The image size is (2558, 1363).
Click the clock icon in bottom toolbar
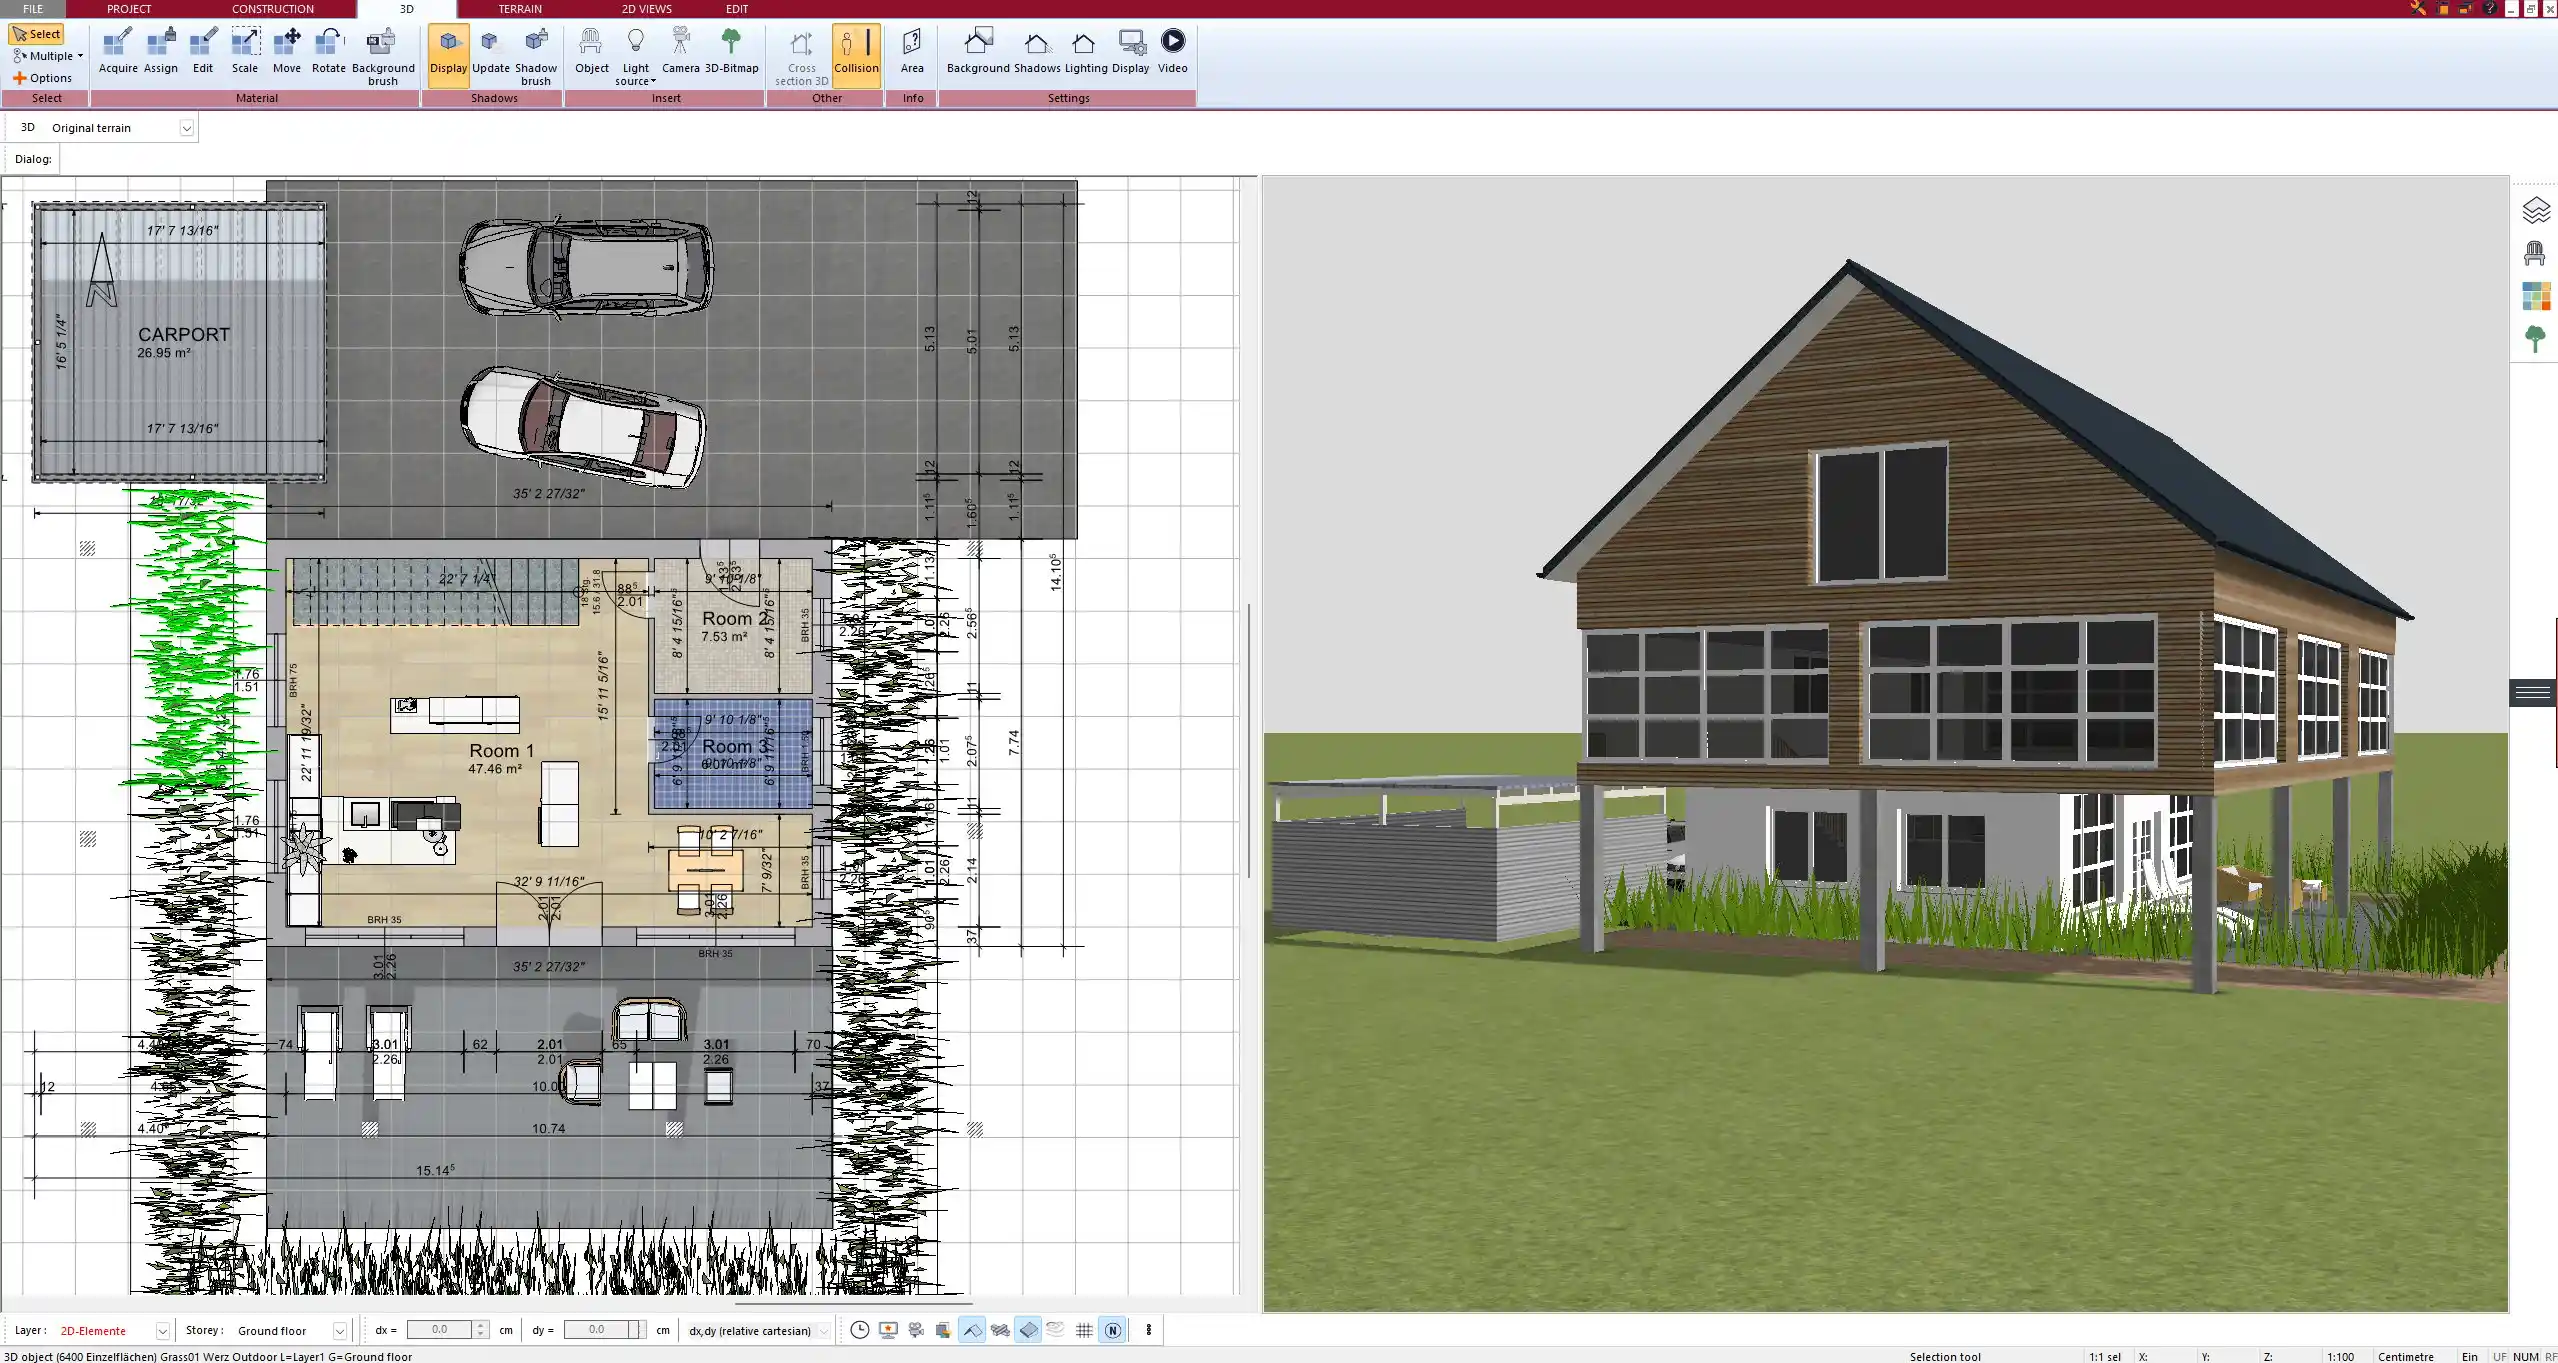[x=859, y=1330]
